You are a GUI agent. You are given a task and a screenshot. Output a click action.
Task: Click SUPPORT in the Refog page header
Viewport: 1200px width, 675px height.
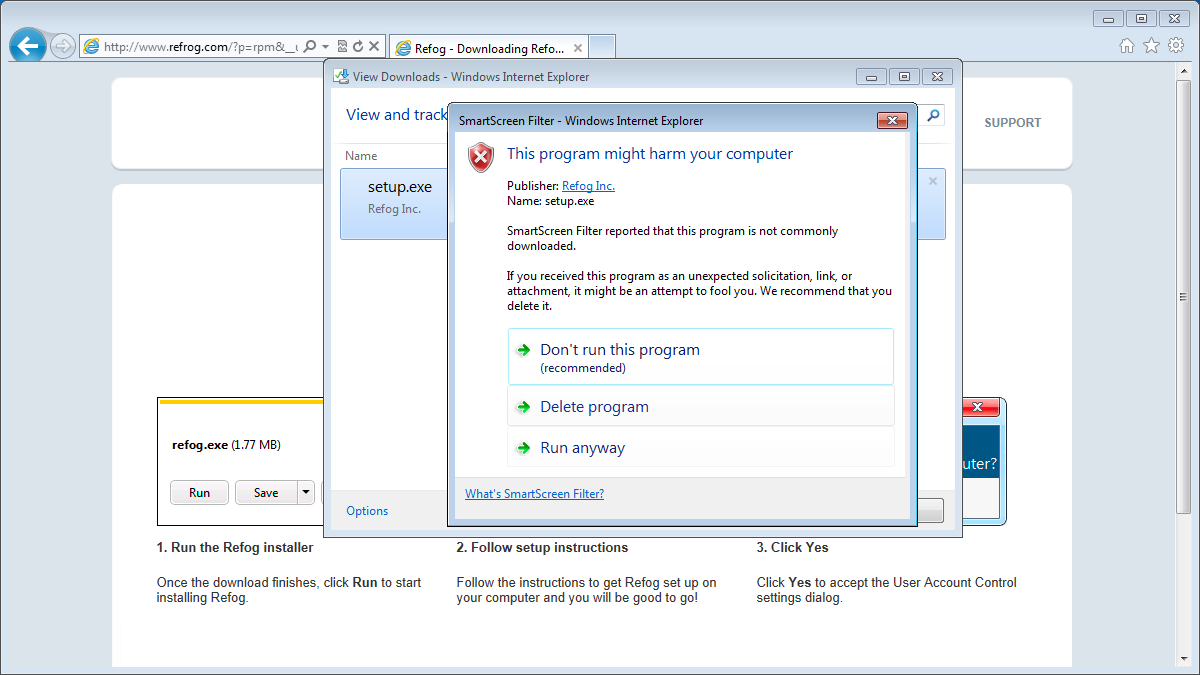[1012, 123]
